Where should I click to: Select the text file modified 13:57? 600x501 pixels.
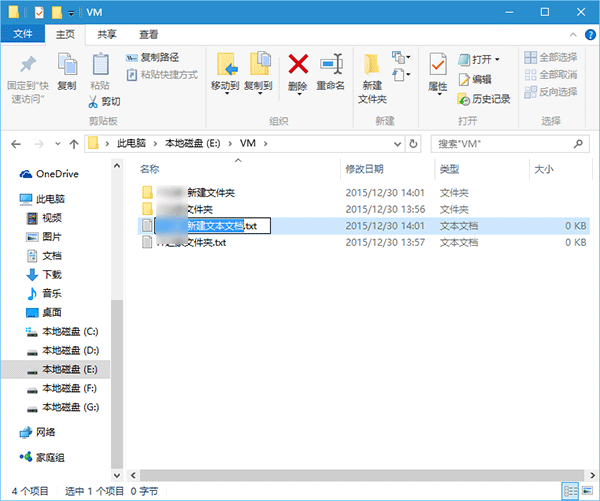364,243
